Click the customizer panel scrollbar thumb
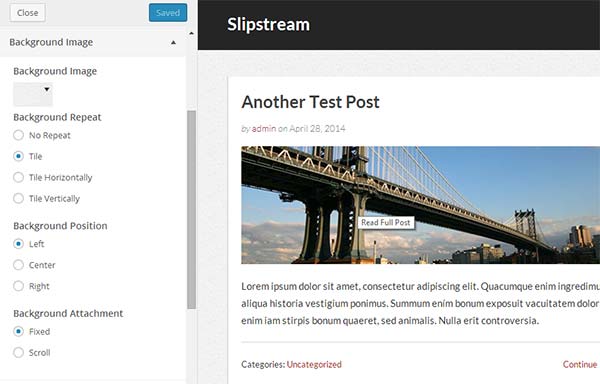600x384 pixels. pyautogui.click(x=192, y=210)
